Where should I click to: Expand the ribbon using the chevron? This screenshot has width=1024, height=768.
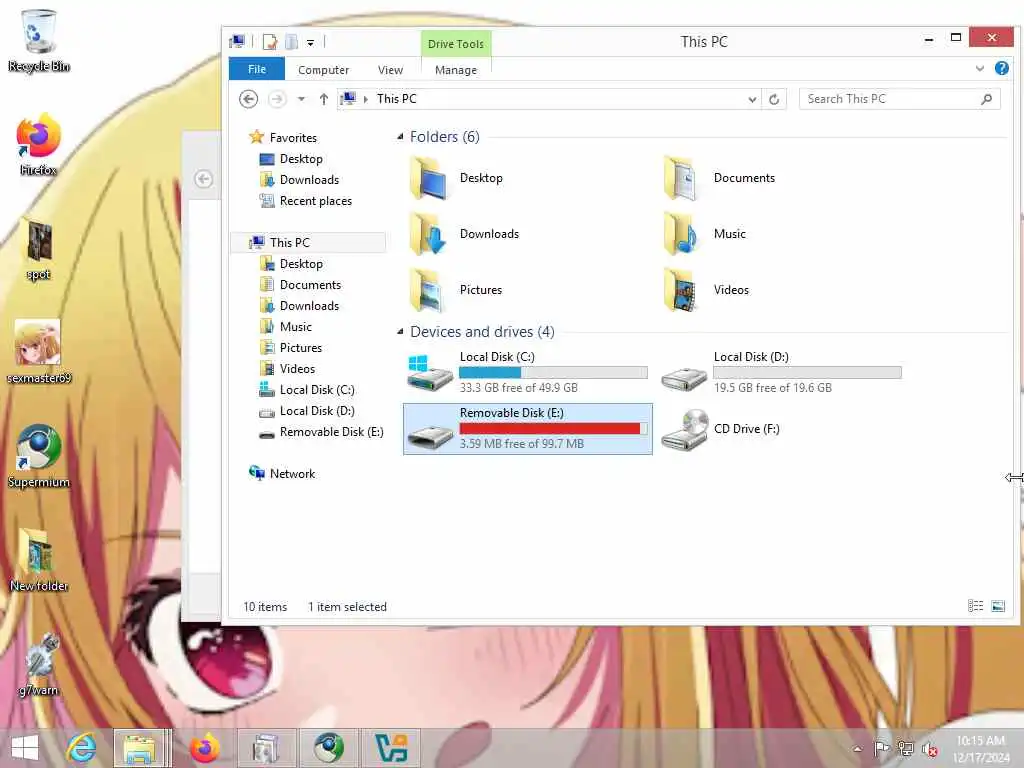980,68
